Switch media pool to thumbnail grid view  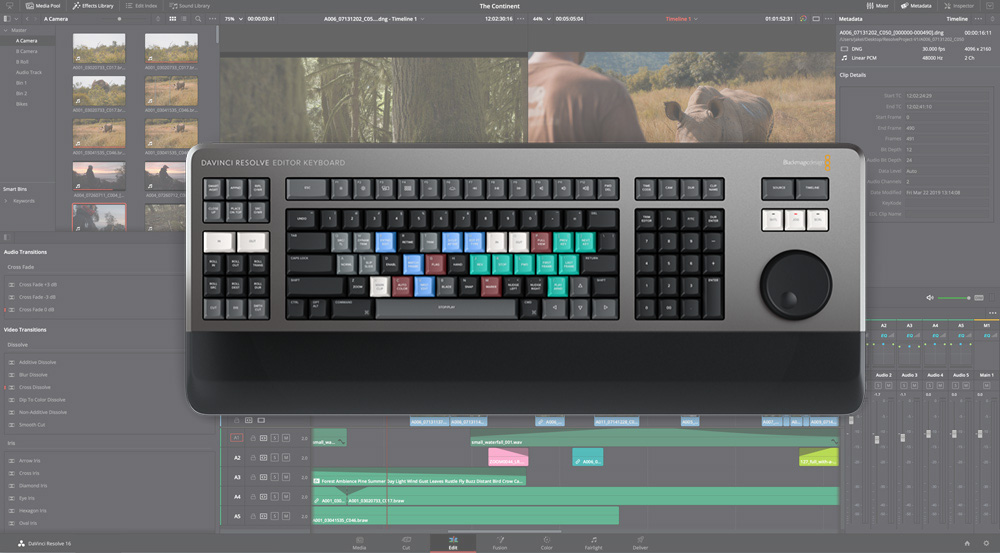pyautogui.click(x=172, y=19)
